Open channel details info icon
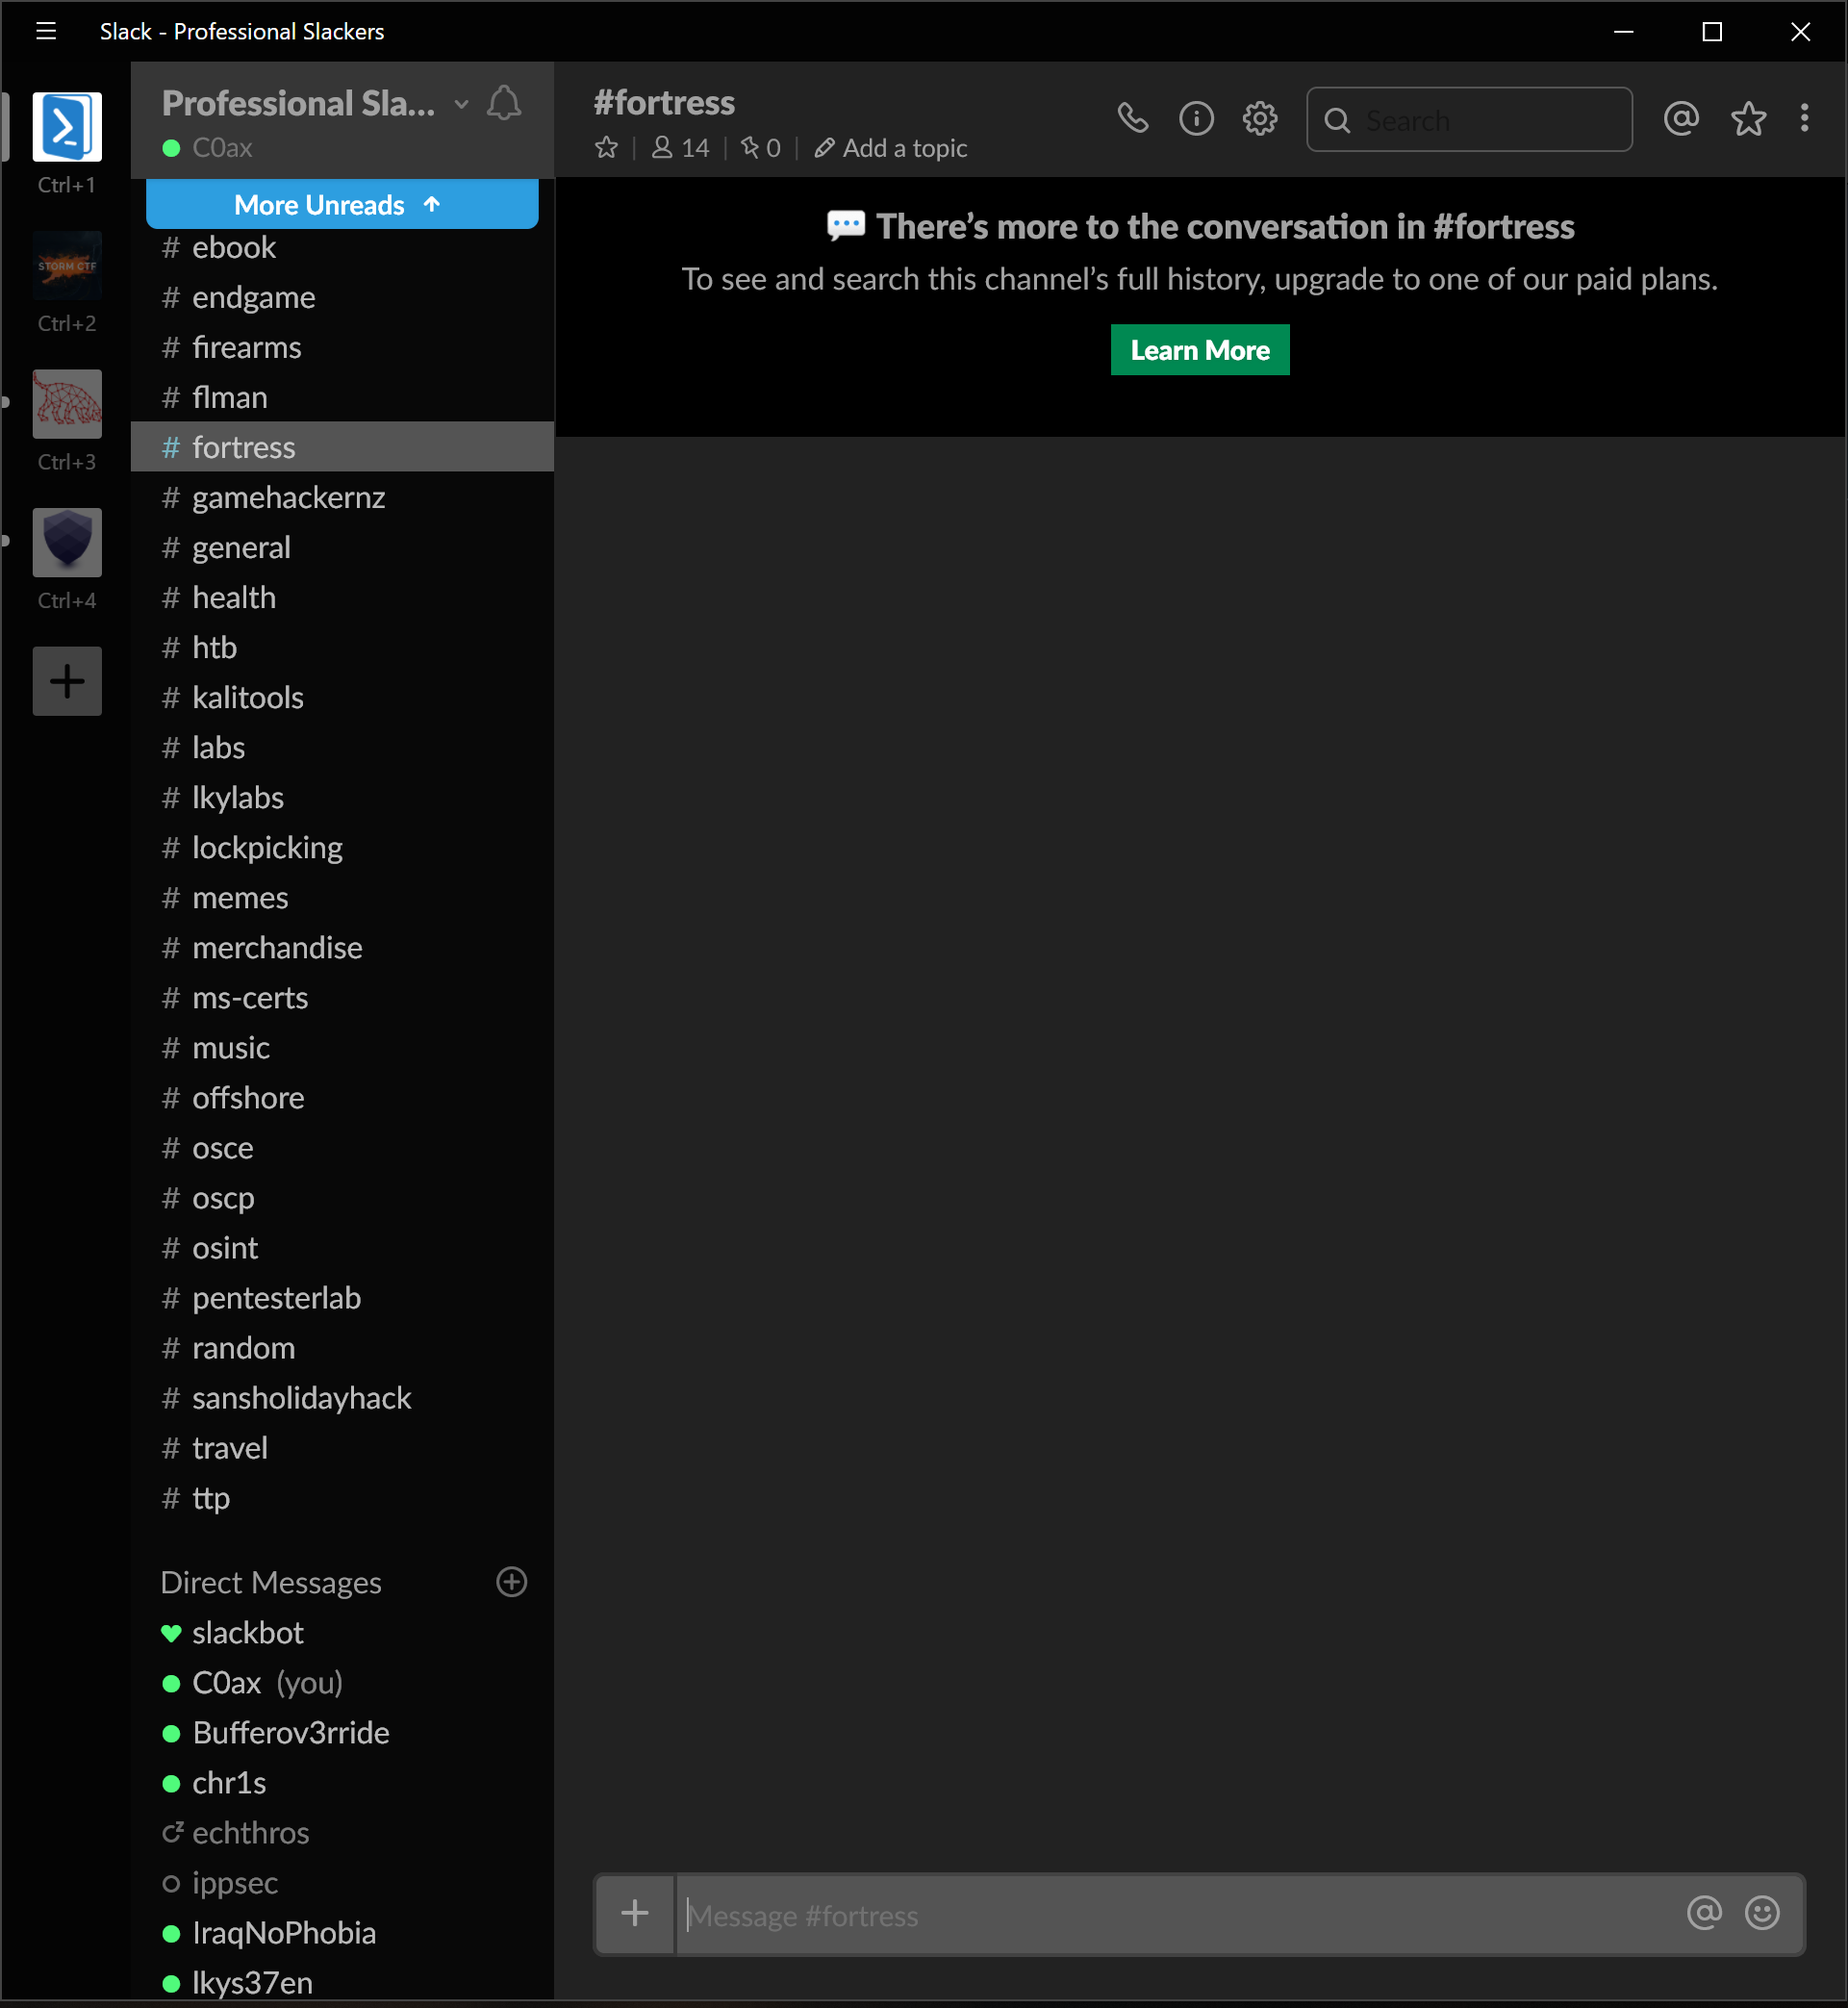The image size is (1848, 2008). [x=1196, y=119]
